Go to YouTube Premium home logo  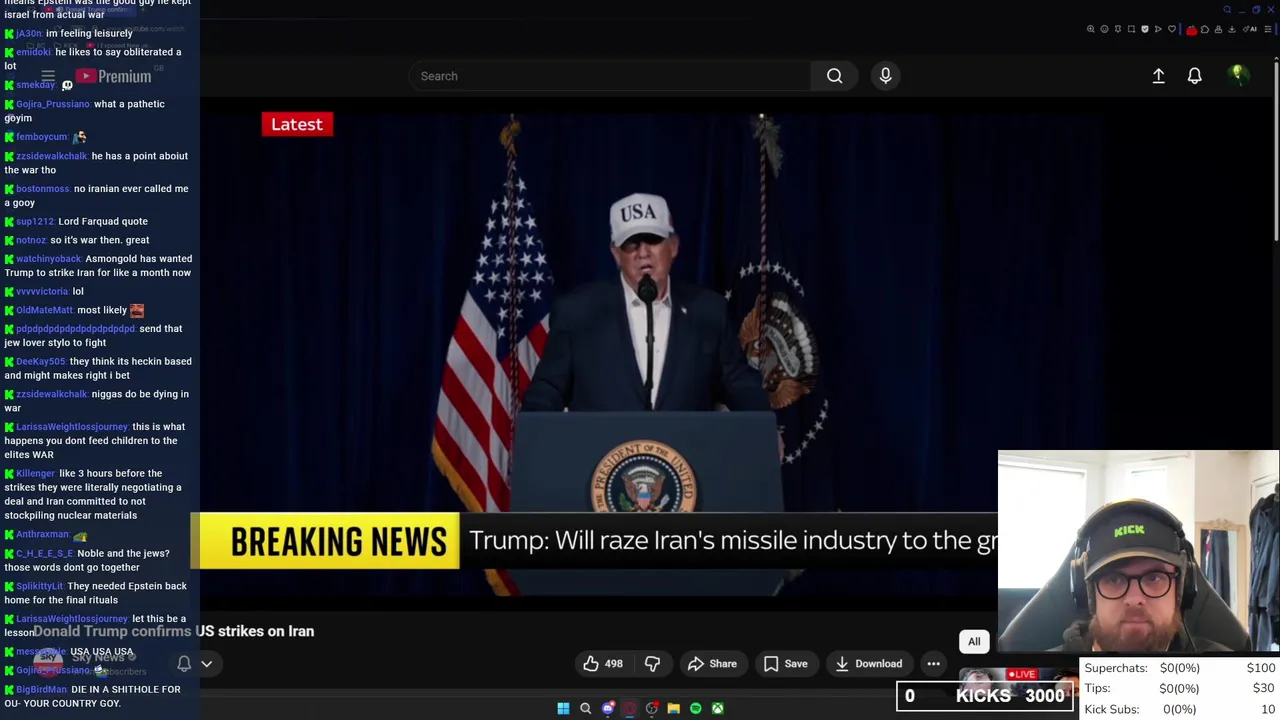(113, 76)
